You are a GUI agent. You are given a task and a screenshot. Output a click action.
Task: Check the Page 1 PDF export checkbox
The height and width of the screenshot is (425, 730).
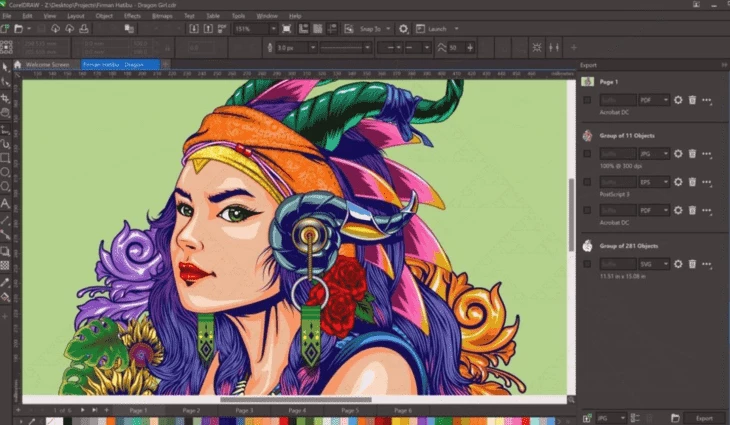[x=587, y=100]
